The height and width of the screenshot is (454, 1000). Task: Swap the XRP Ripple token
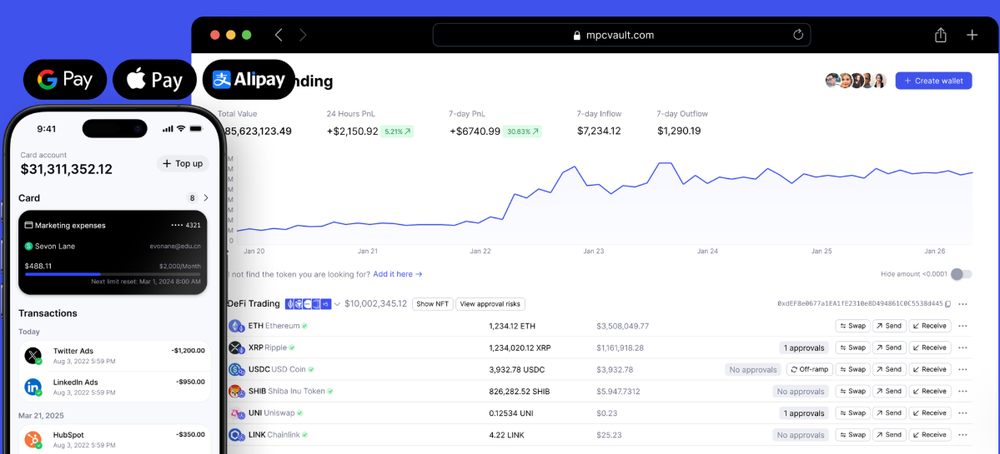pos(853,348)
